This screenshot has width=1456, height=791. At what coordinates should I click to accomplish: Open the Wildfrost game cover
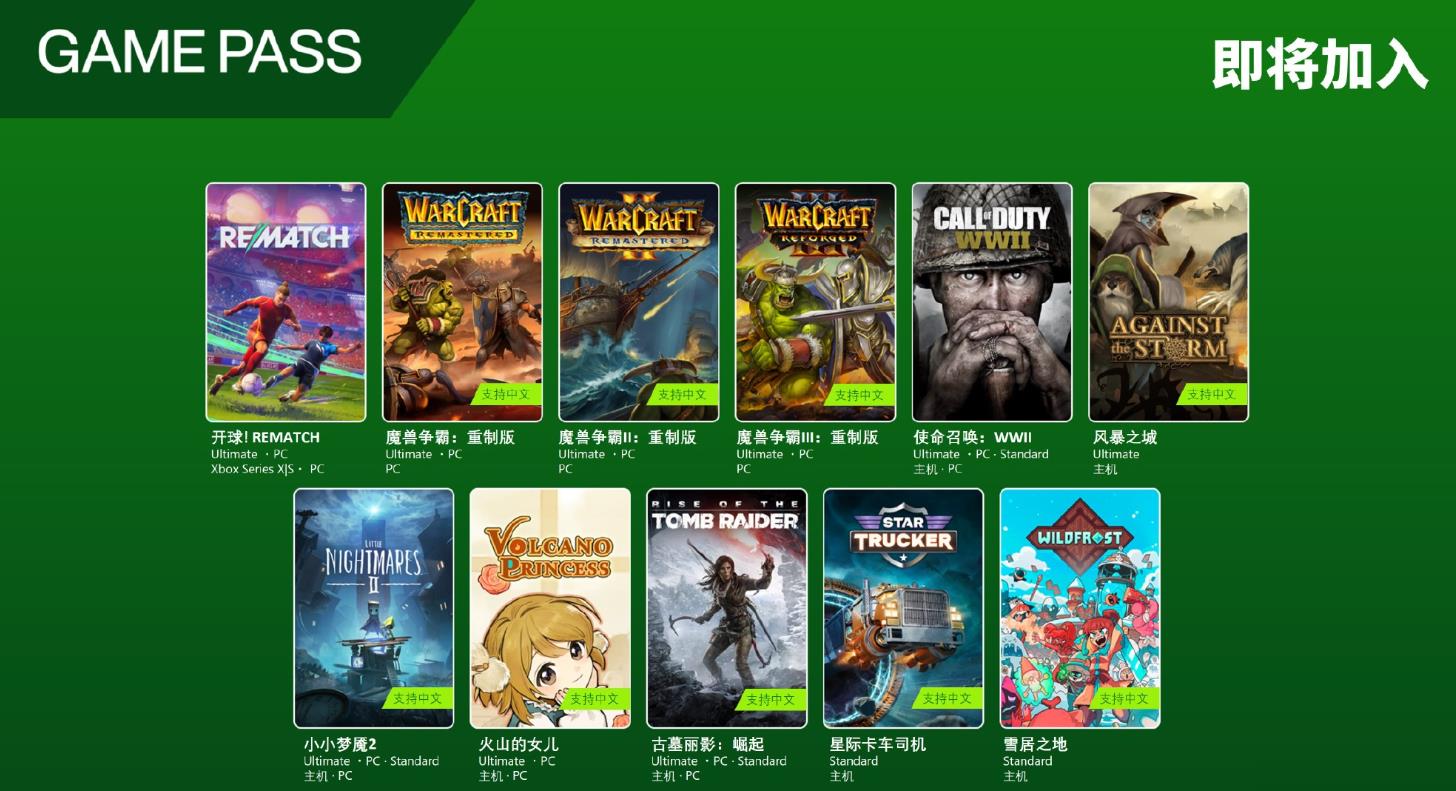tap(1080, 608)
